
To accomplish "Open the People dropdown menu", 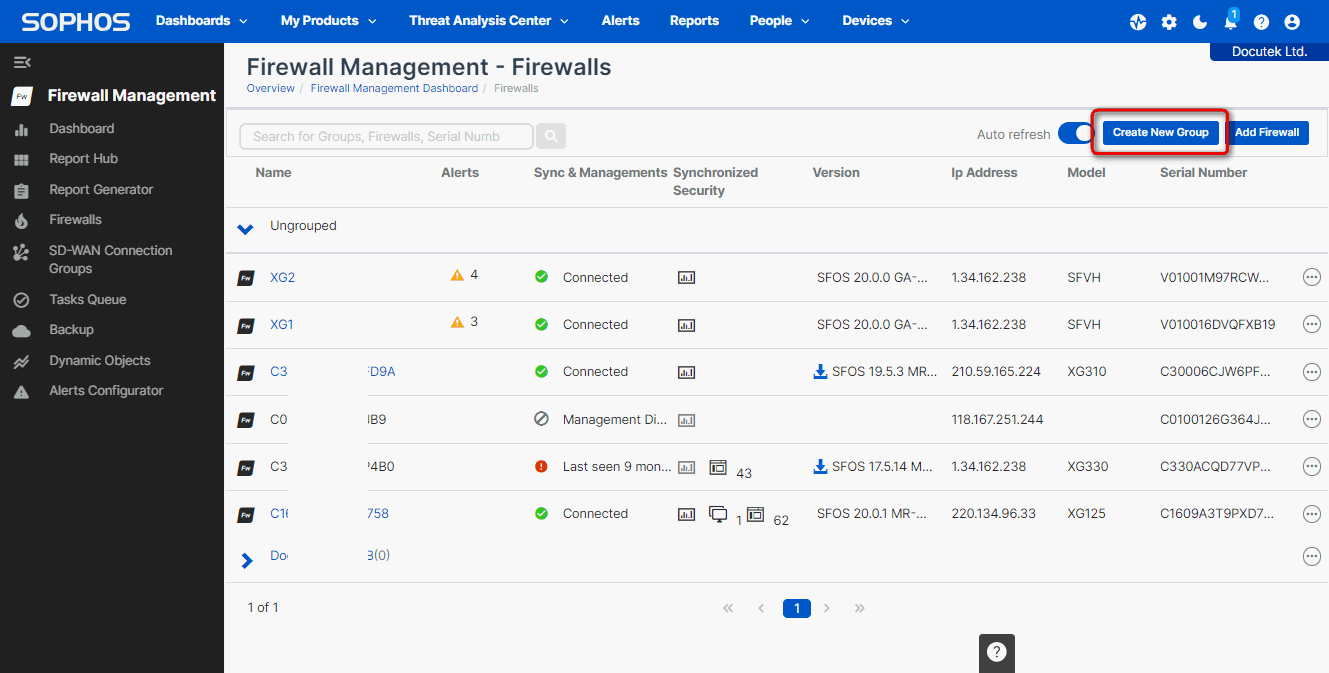I will coord(780,21).
